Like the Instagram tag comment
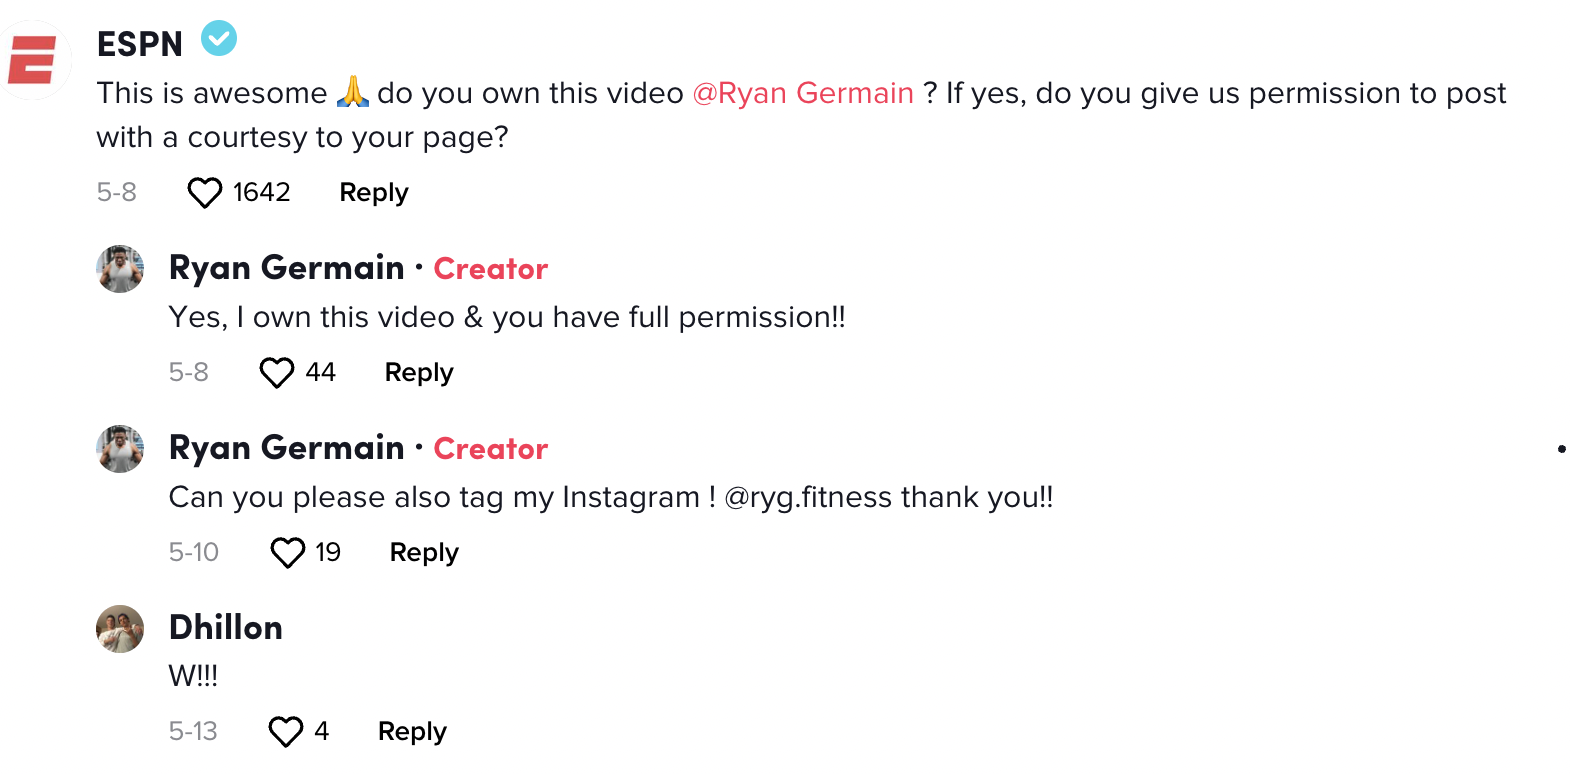This screenshot has width=1570, height=774. point(288,553)
